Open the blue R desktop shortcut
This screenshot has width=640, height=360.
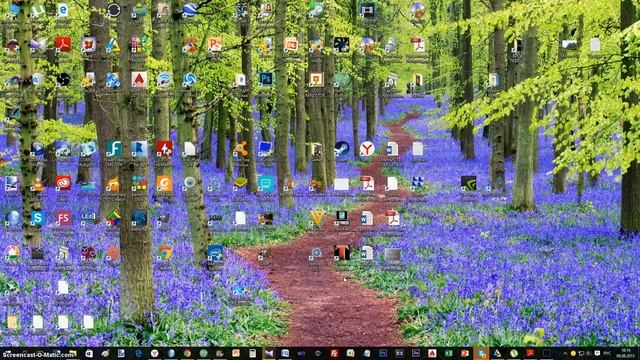[139, 149]
